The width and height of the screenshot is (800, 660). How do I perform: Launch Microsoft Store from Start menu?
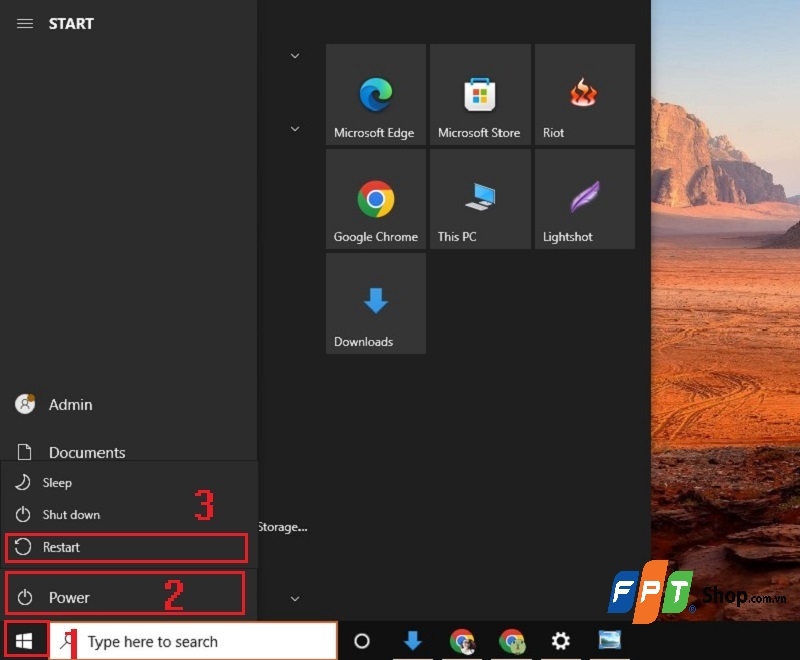click(480, 95)
